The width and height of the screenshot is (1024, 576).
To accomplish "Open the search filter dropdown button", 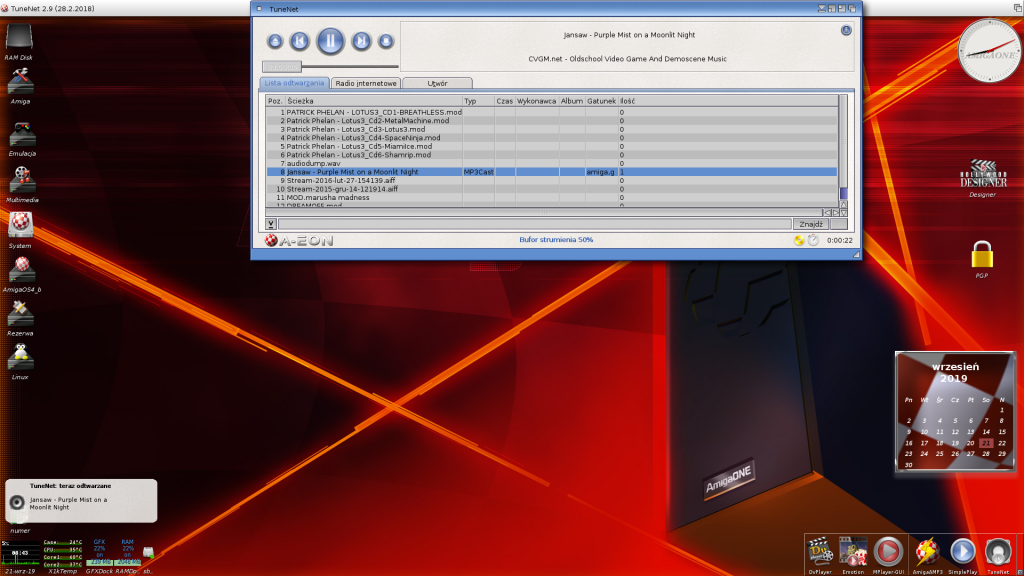I will tap(270, 224).
